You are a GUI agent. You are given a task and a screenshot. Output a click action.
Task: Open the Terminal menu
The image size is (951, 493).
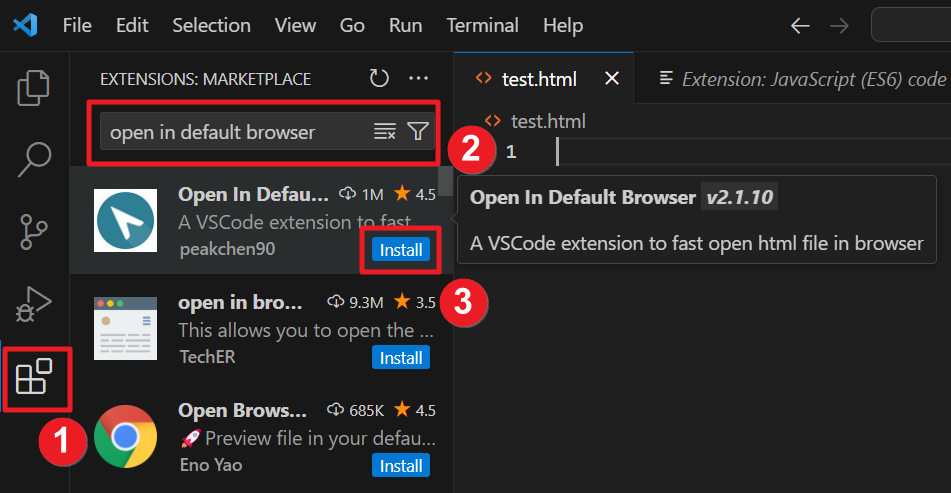coord(482,25)
